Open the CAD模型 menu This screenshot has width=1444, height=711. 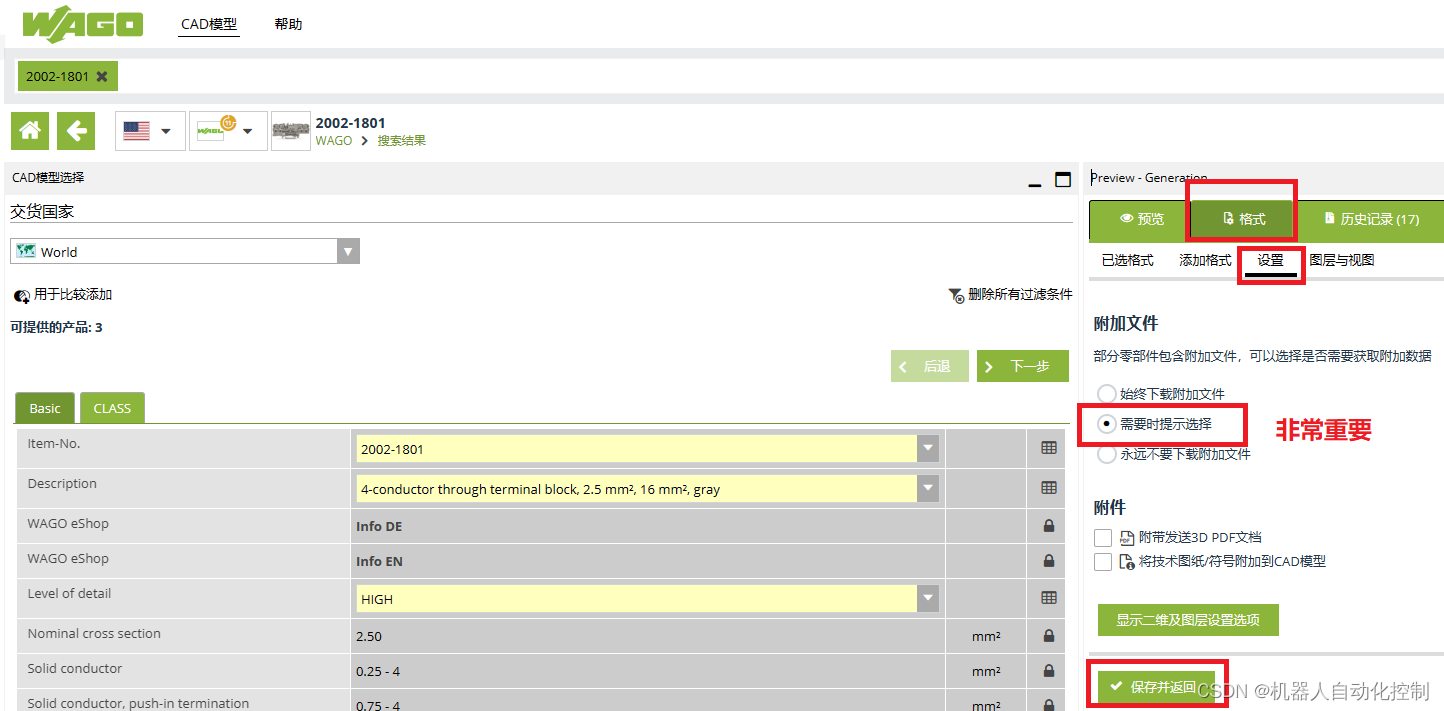[209, 24]
